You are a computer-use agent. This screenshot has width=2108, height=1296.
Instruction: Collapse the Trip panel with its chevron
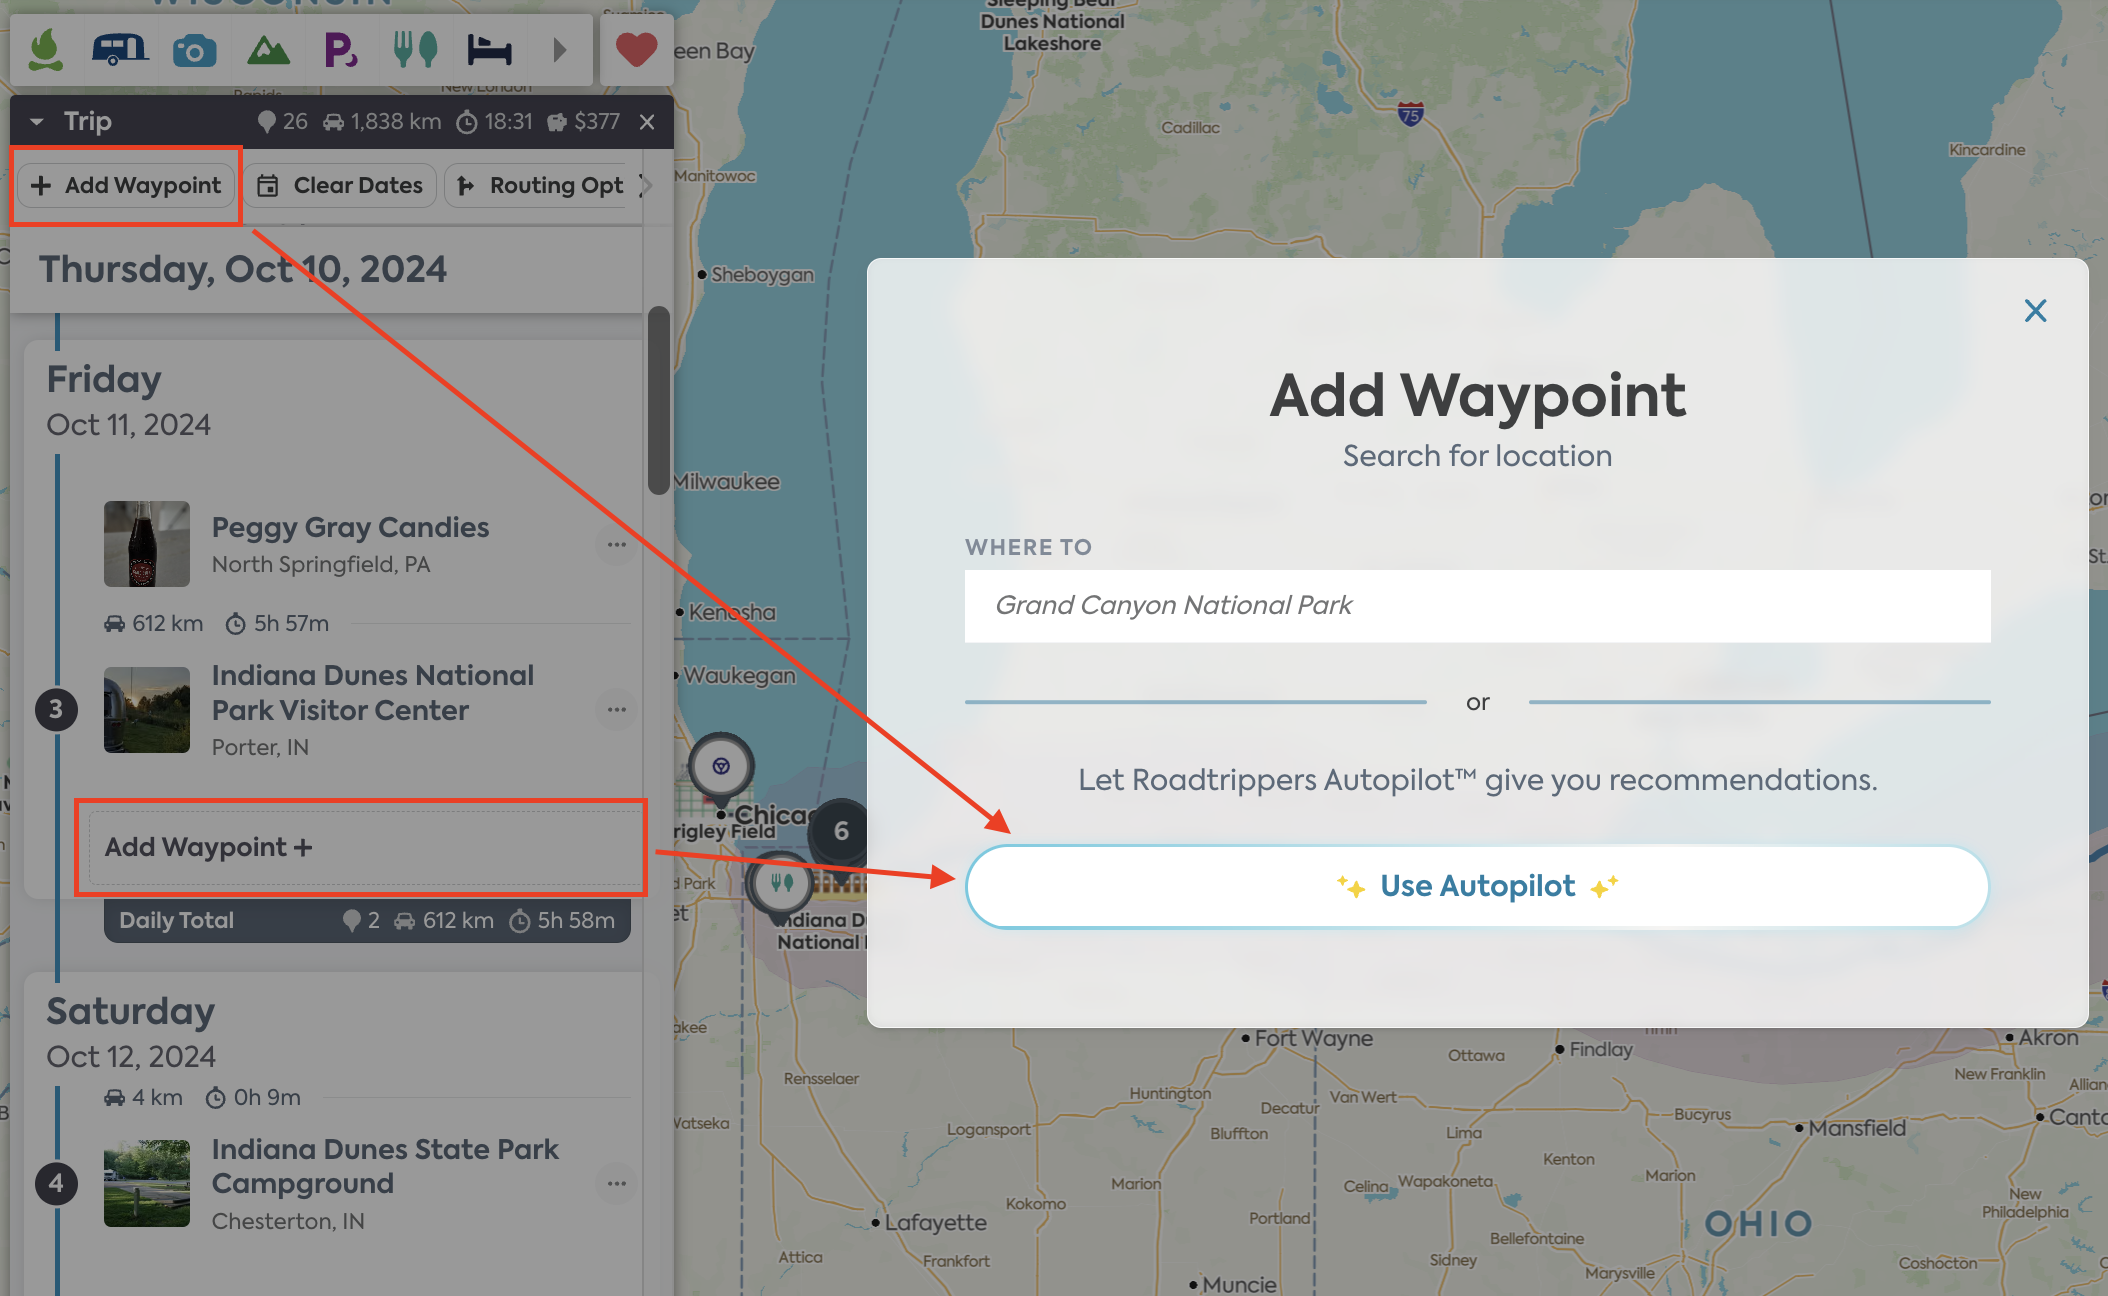click(x=36, y=120)
